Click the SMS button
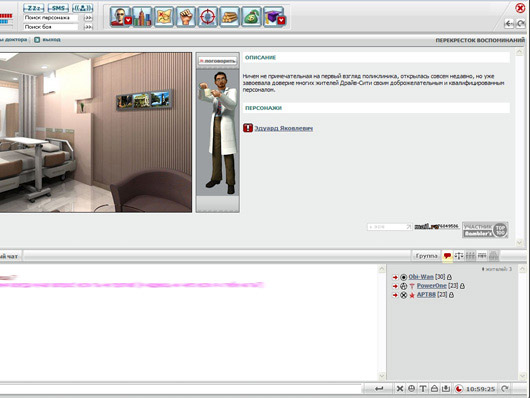This screenshot has width=530, height=398. pos(58,8)
